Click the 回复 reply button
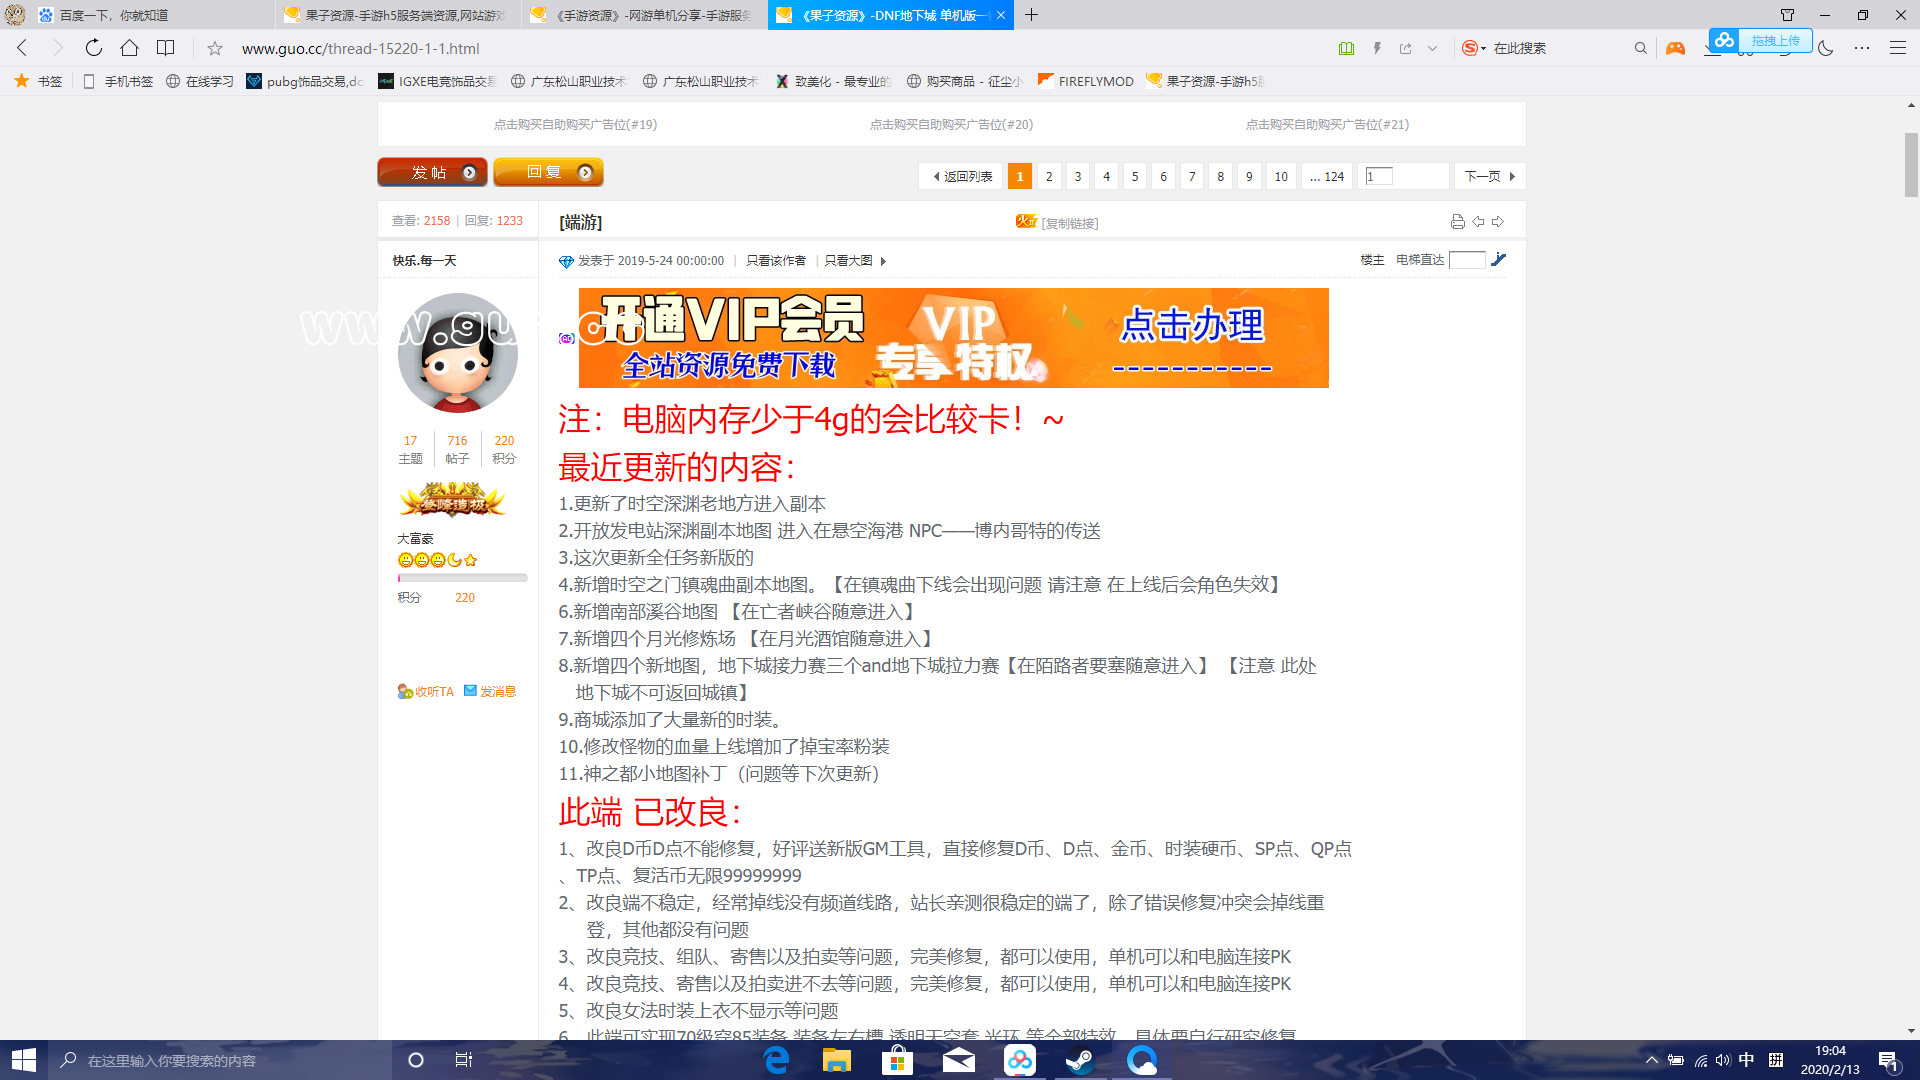Image resolution: width=1920 pixels, height=1080 pixels. click(548, 172)
